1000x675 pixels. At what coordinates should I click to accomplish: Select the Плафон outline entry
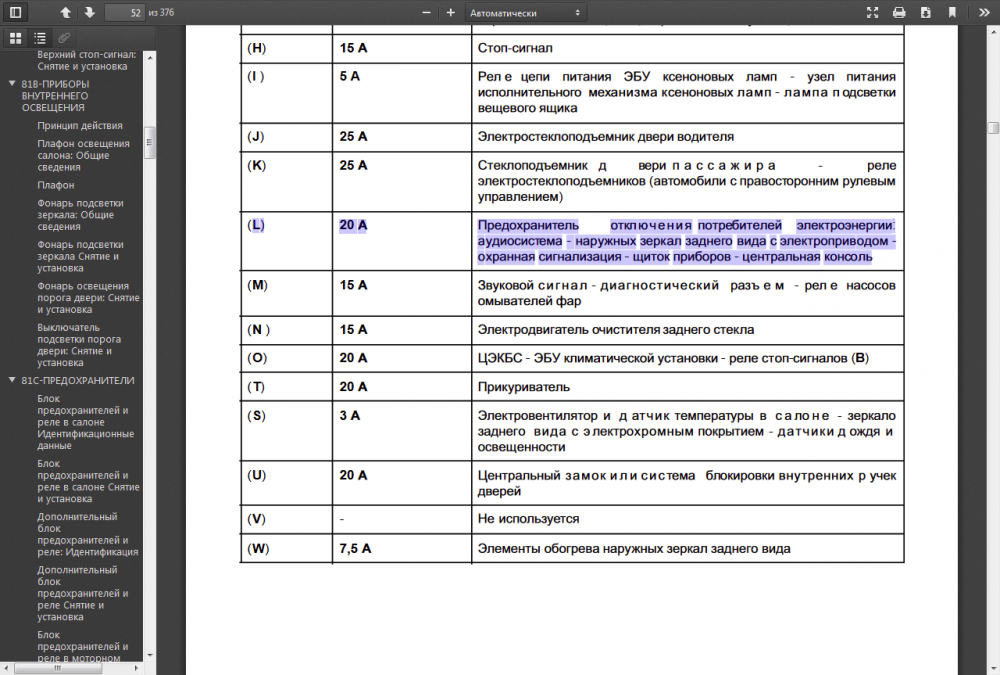tap(55, 185)
